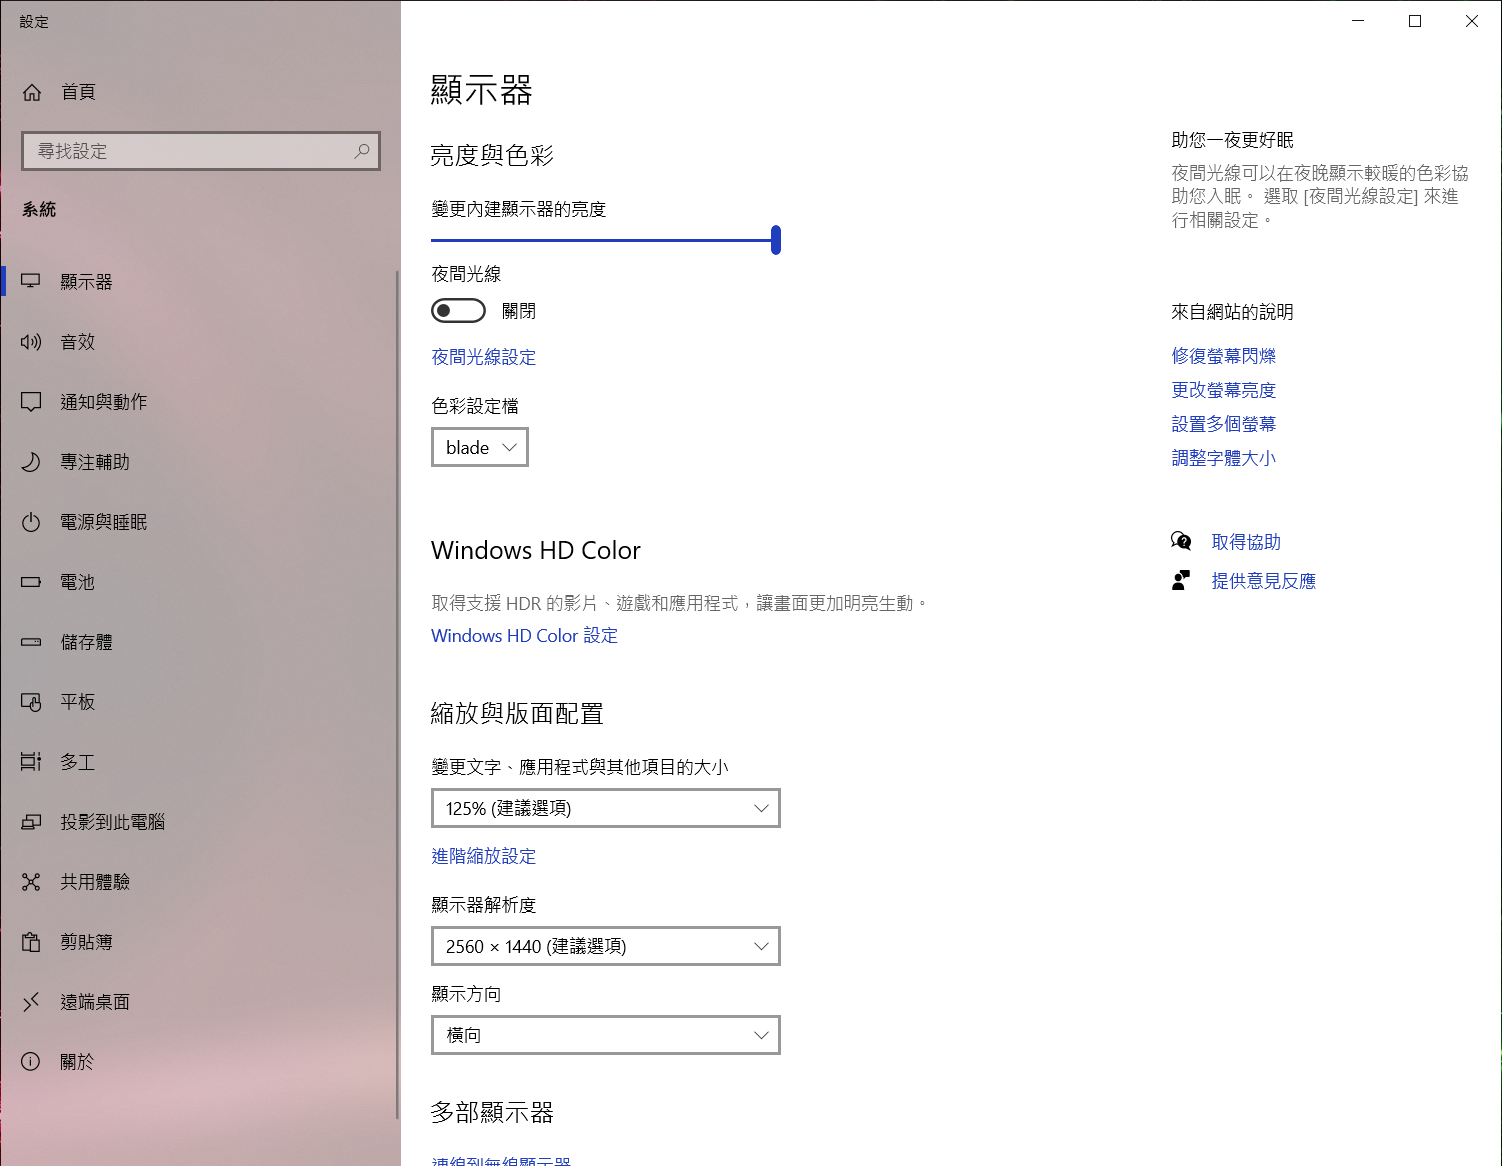Viewport: 1502px width, 1166px height.
Task: Open 專注輔助 via its moon icon
Action: (31, 462)
